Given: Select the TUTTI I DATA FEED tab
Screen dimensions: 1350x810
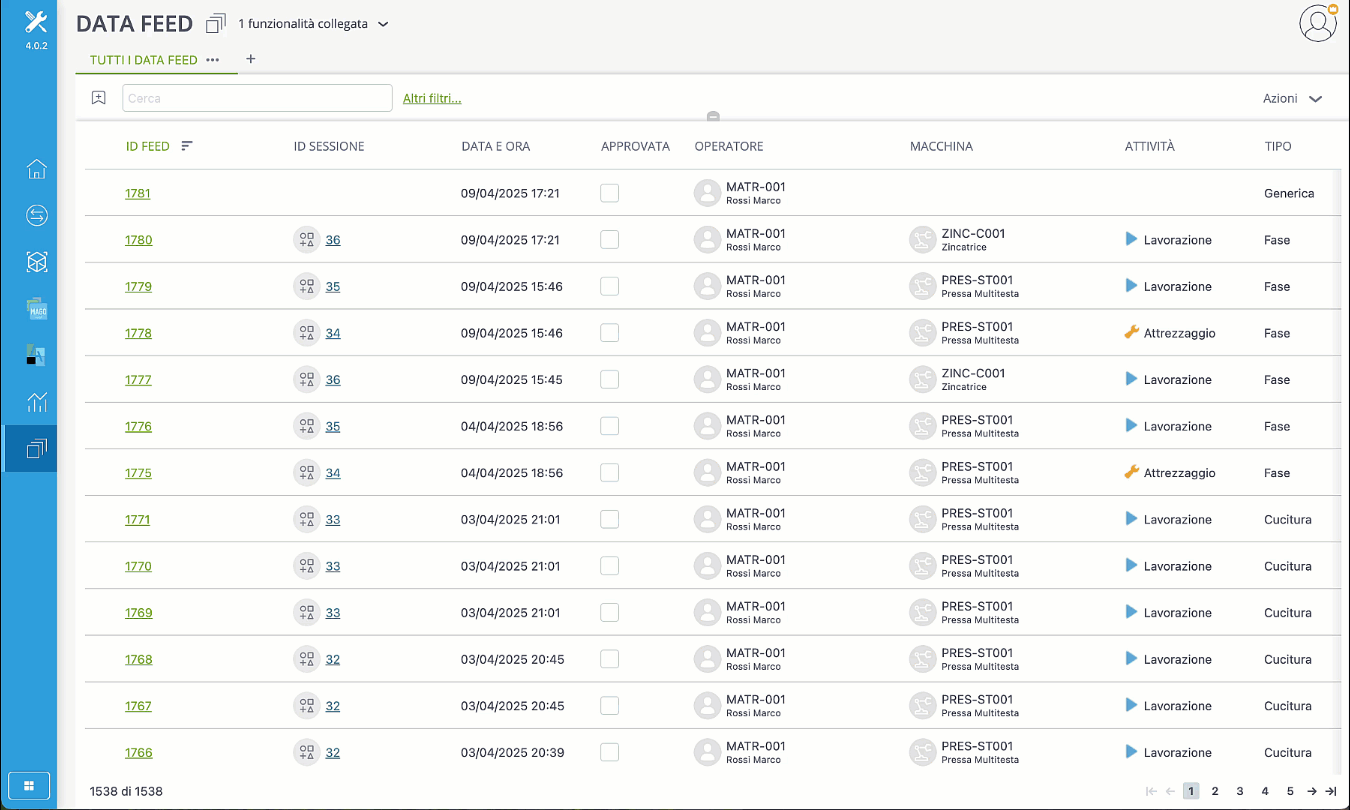Looking at the screenshot, I should (x=144, y=60).
